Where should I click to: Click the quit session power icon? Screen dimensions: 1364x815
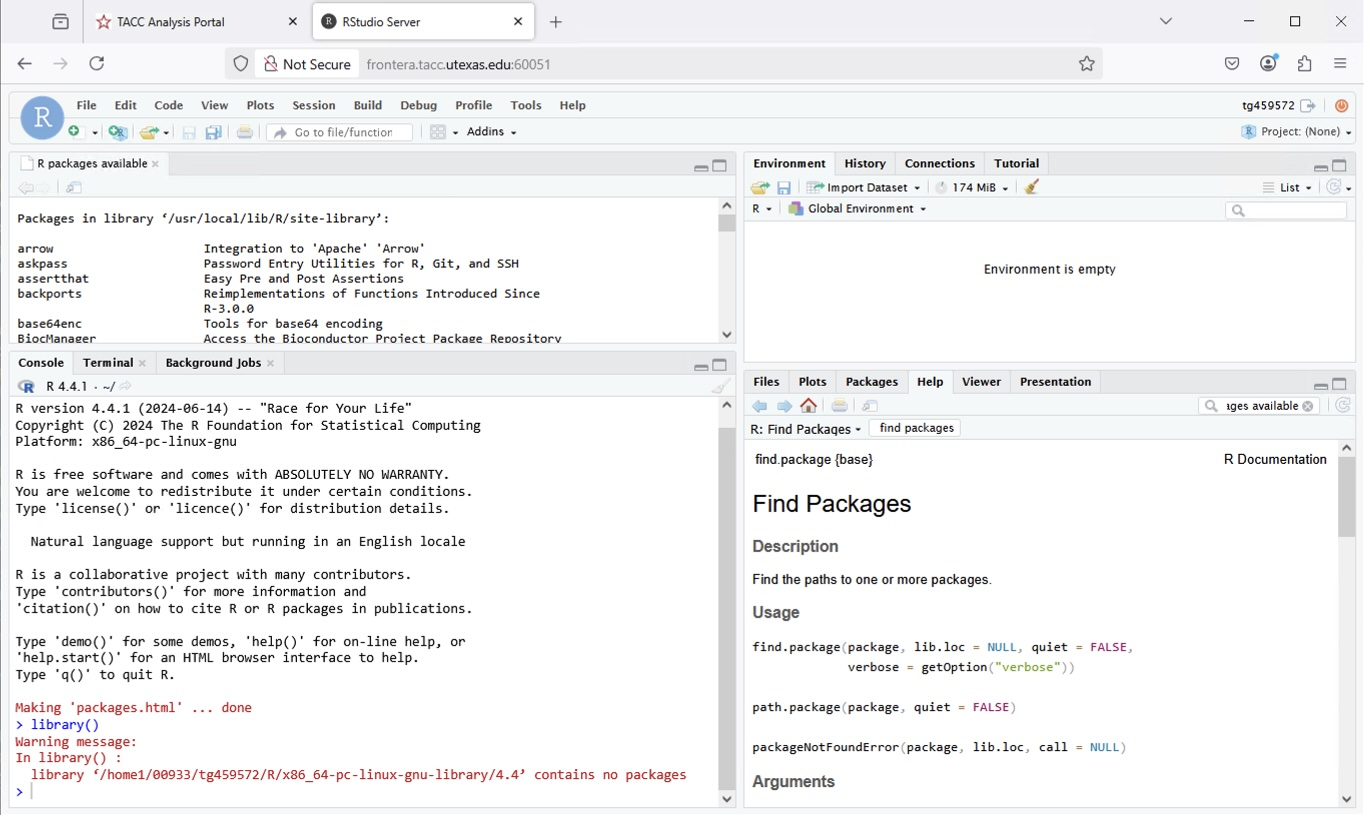[1342, 105]
